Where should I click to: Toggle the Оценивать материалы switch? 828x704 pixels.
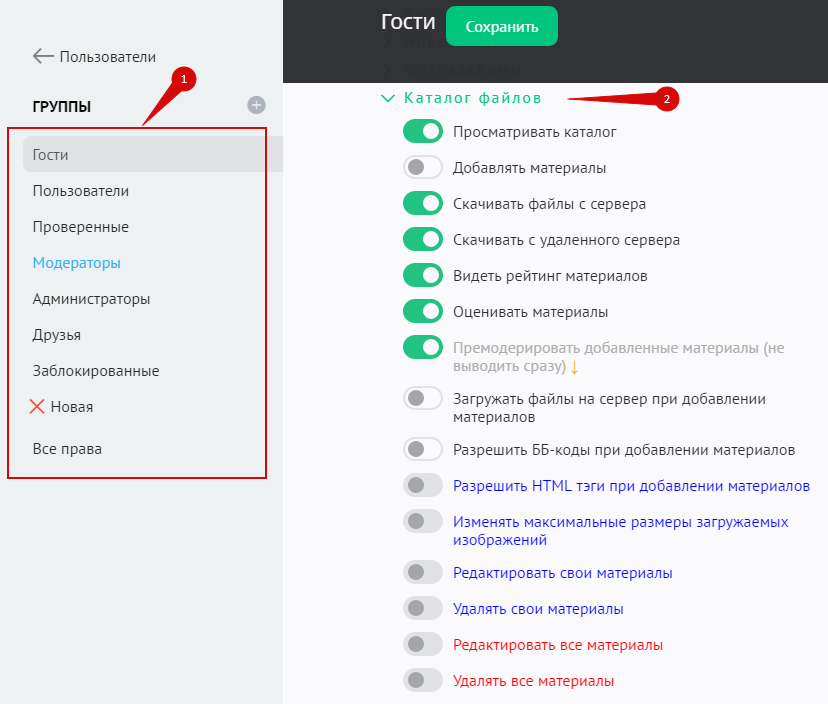(x=423, y=312)
